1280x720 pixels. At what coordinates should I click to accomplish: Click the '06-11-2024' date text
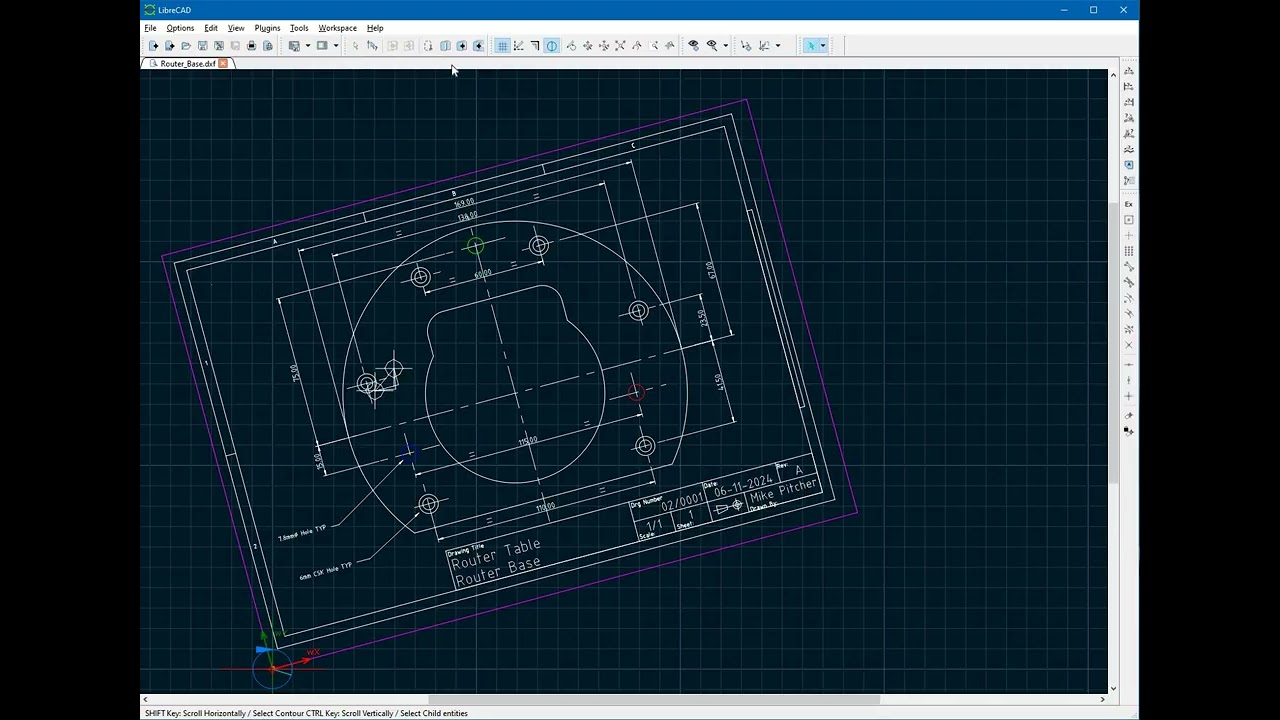coord(744,488)
